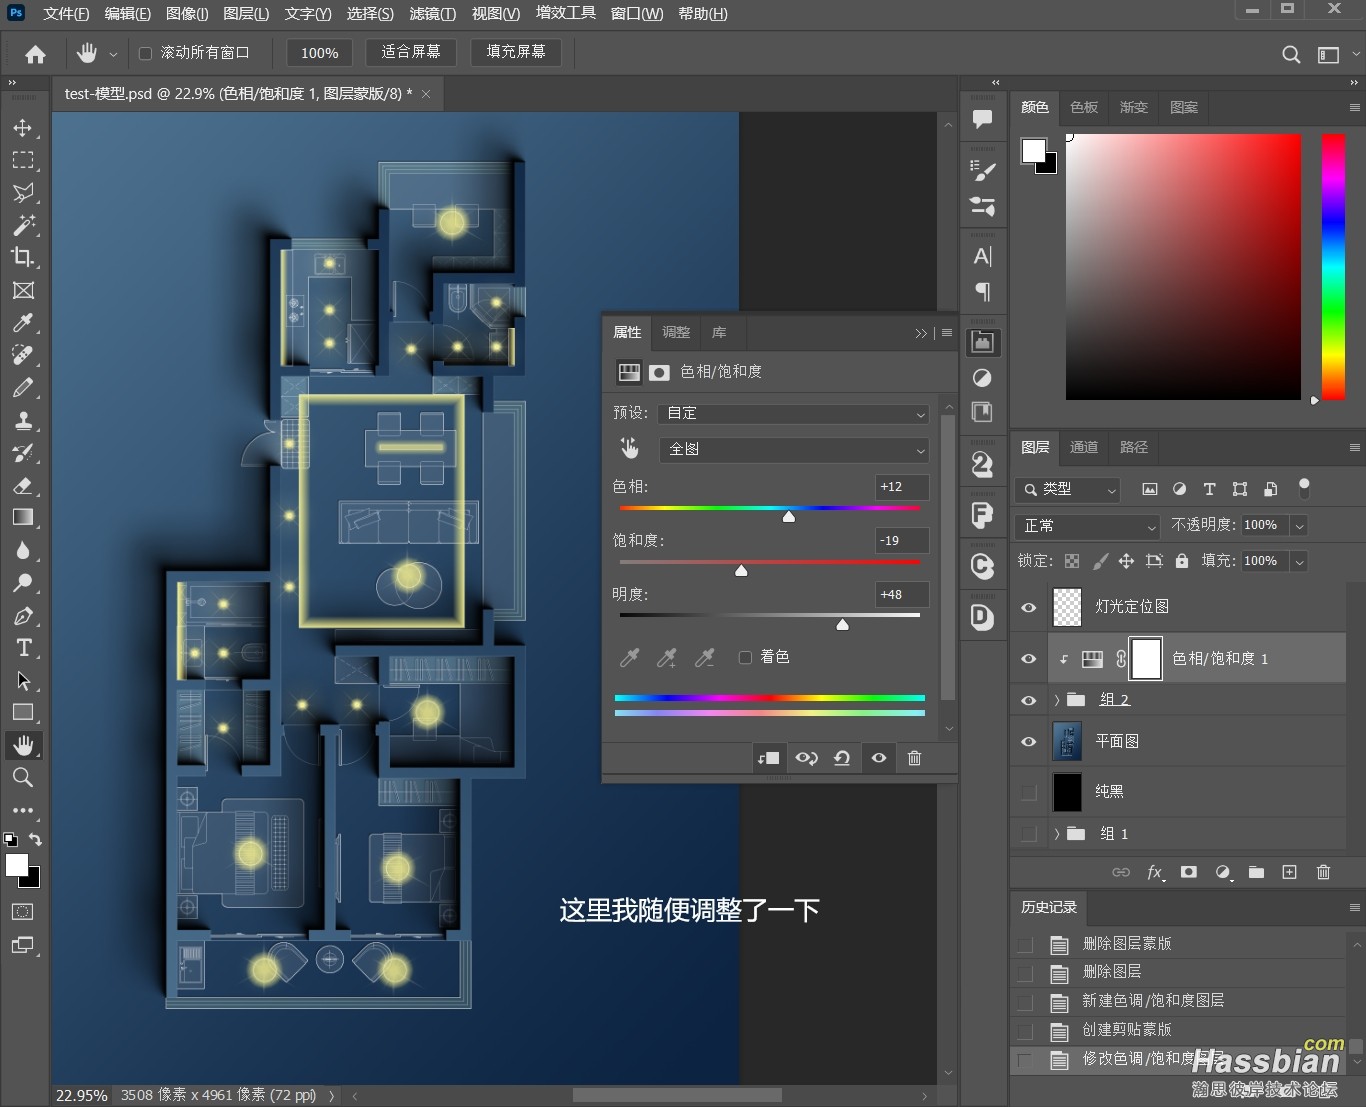
Task: Create a new layer icon
Action: point(1290,872)
